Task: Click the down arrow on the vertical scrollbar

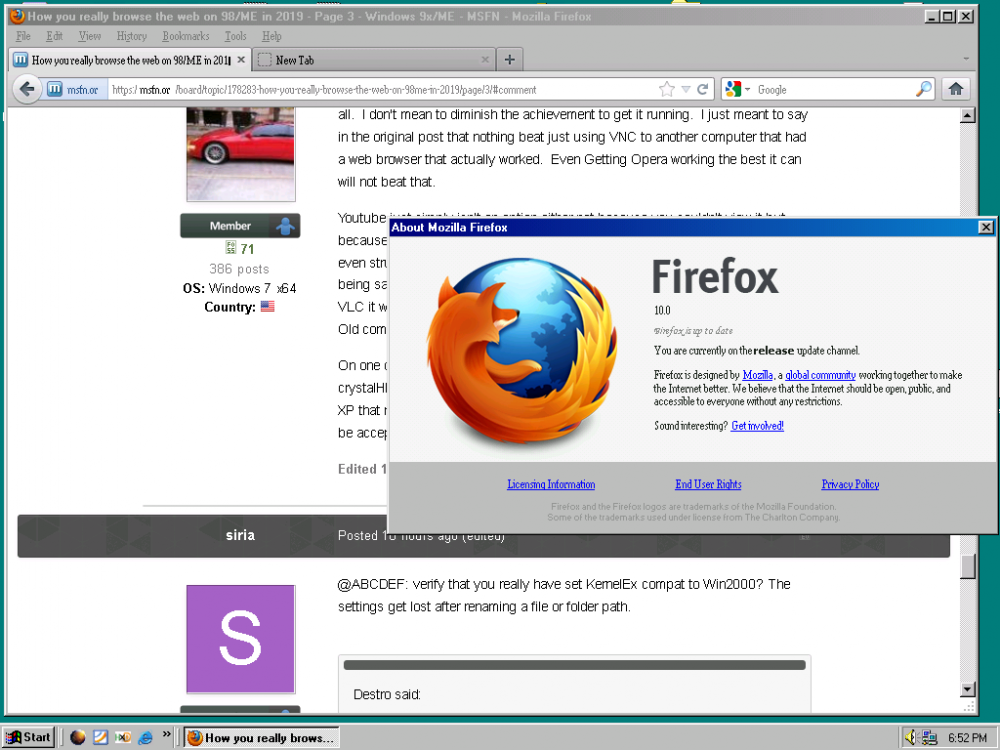Action: pyautogui.click(x=968, y=689)
